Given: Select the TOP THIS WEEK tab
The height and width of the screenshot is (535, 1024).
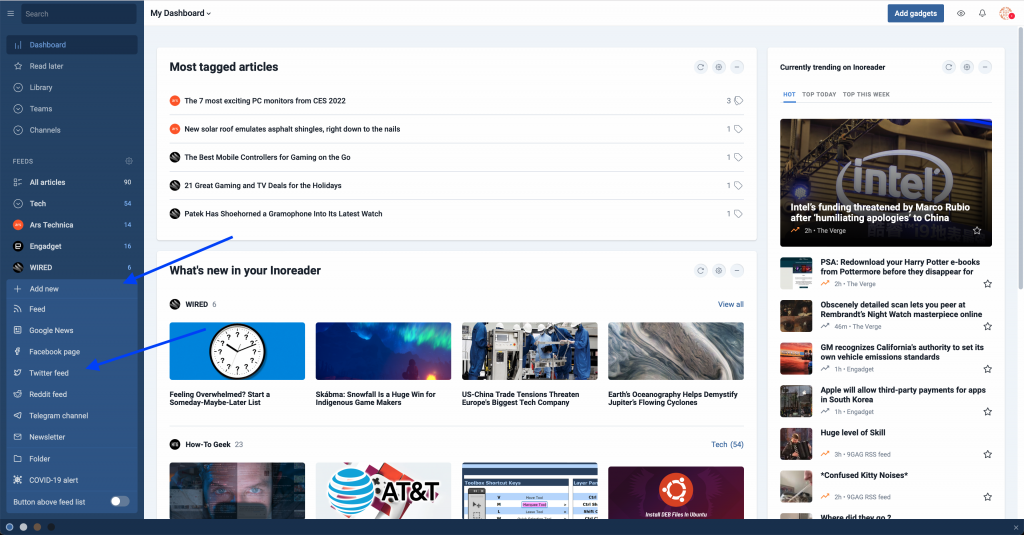Looking at the screenshot, I should (866, 95).
